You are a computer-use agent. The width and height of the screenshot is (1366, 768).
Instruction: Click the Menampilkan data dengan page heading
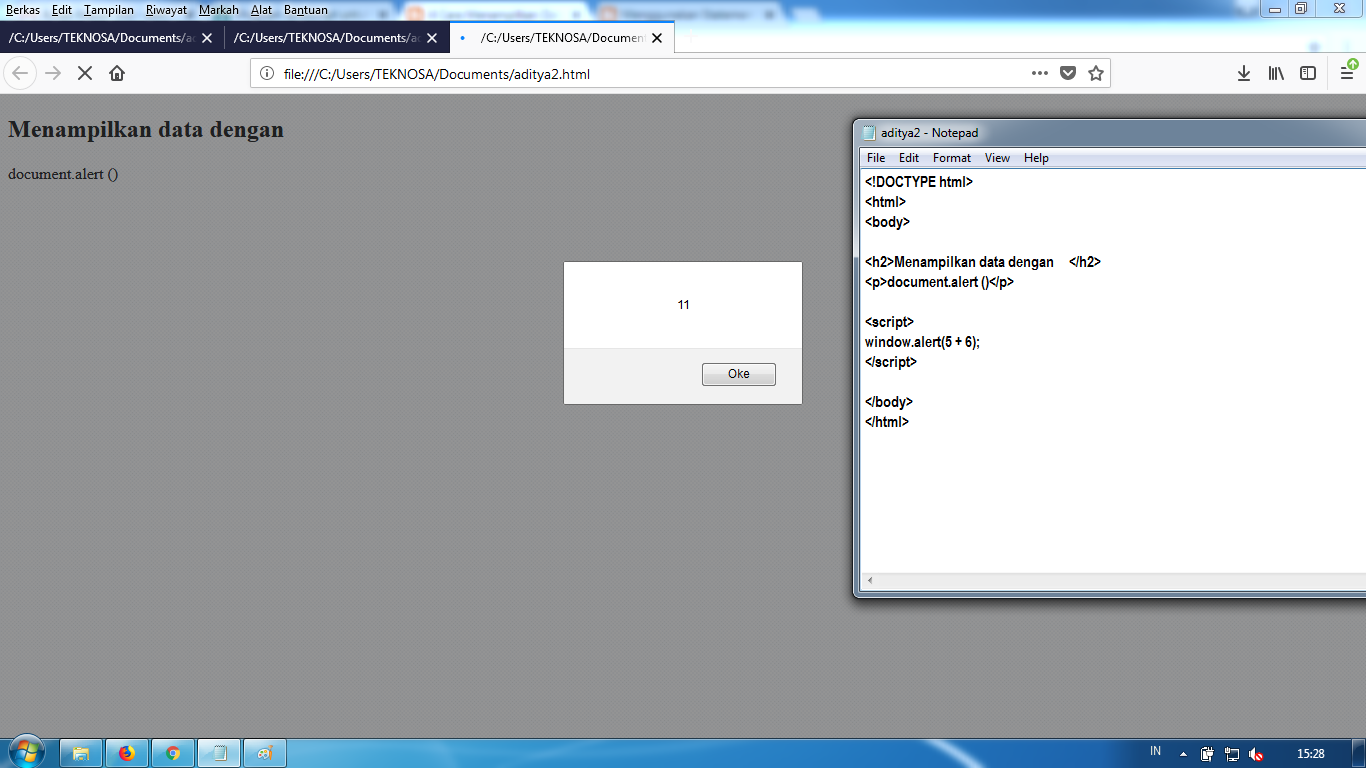(146, 130)
